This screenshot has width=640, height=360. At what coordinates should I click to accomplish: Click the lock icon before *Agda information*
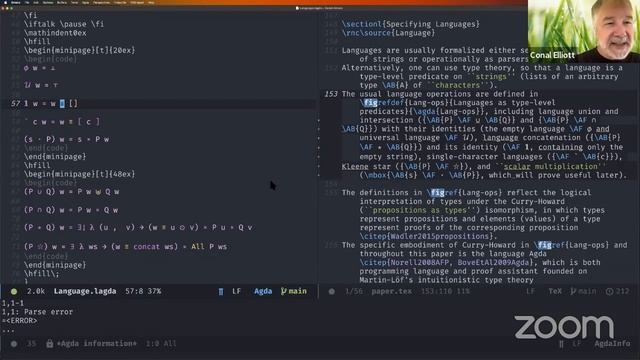(49, 344)
